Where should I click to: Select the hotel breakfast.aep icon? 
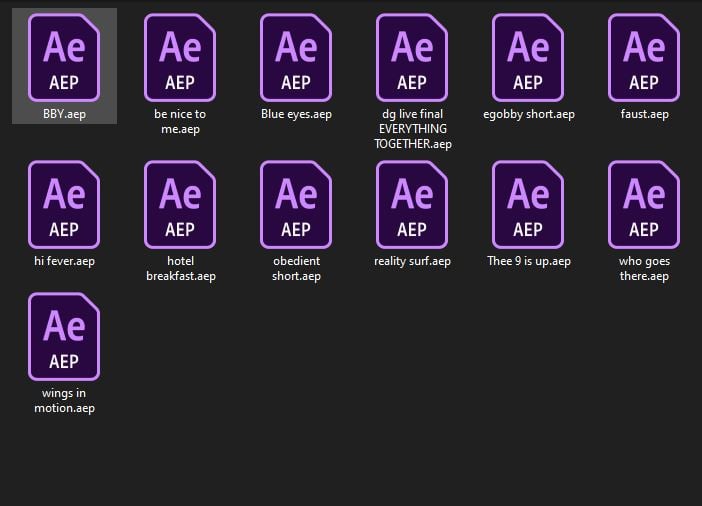coord(180,205)
